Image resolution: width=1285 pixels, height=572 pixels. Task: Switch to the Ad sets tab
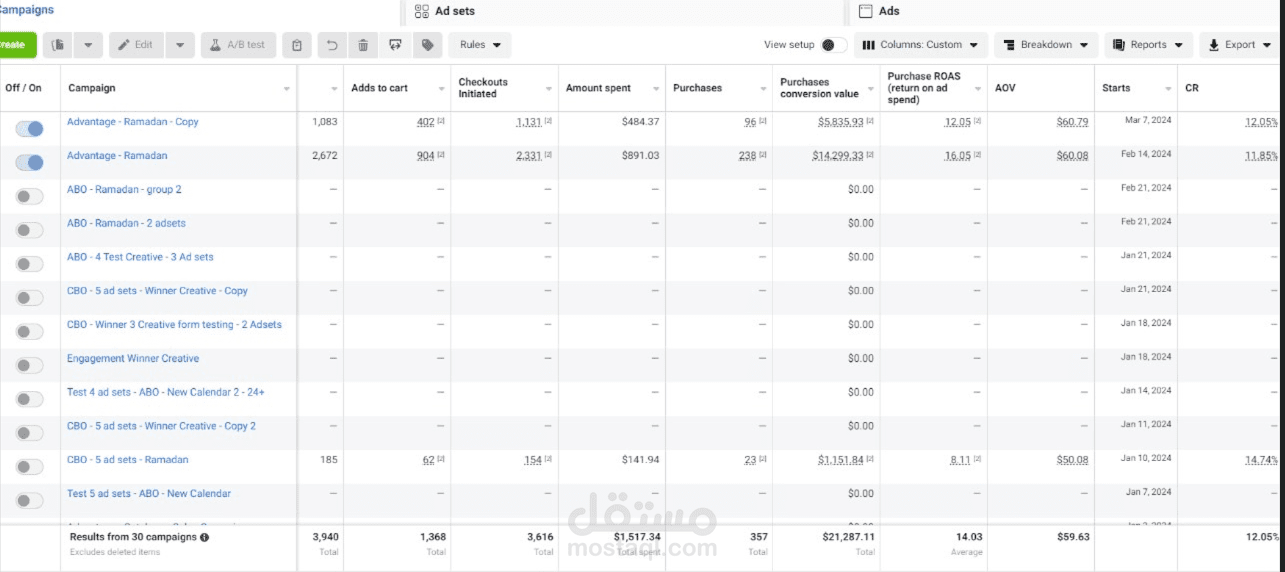click(454, 11)
